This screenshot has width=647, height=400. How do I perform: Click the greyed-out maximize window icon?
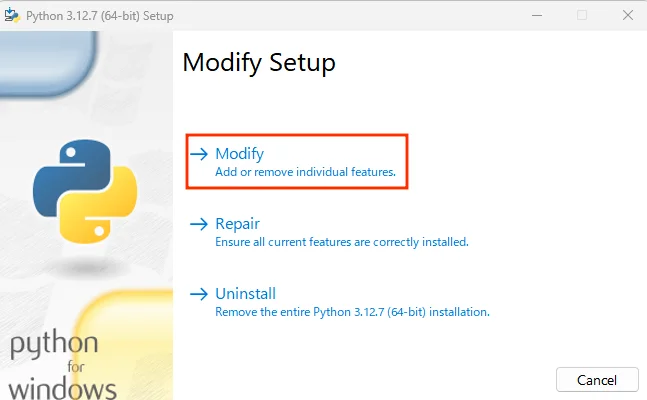click(x=582, y=15)
